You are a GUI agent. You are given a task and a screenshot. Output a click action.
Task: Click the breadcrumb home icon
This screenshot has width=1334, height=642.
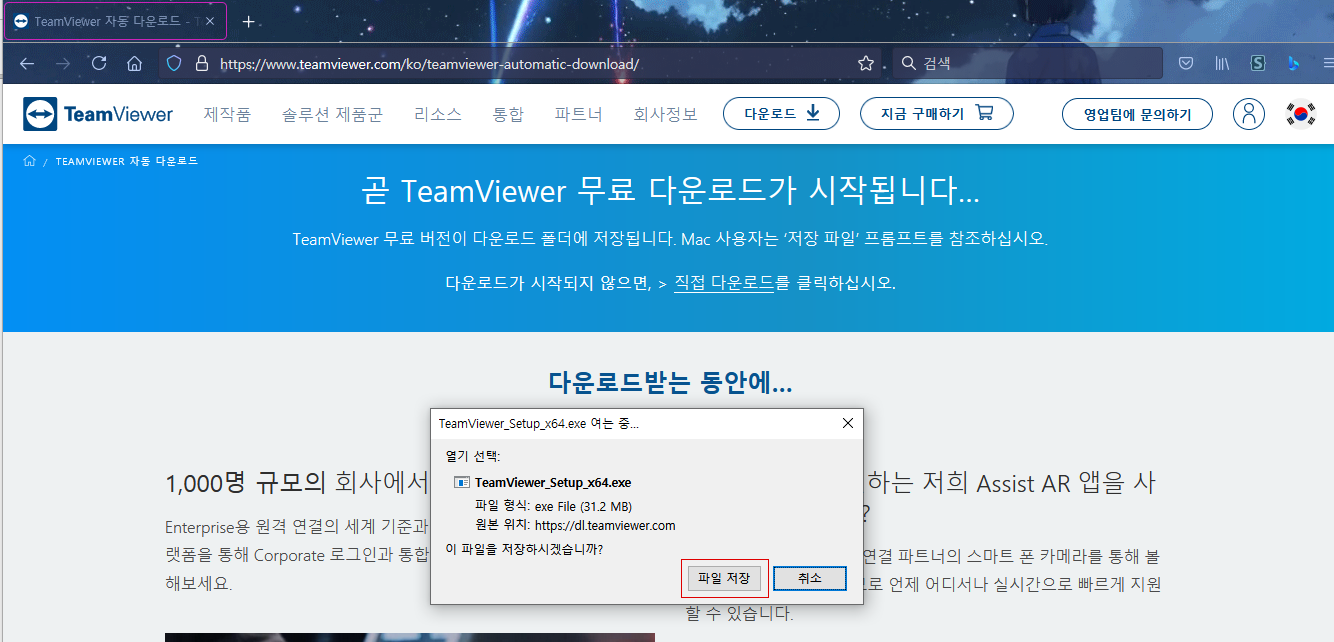pyautogui.click(x=29, y=161)
